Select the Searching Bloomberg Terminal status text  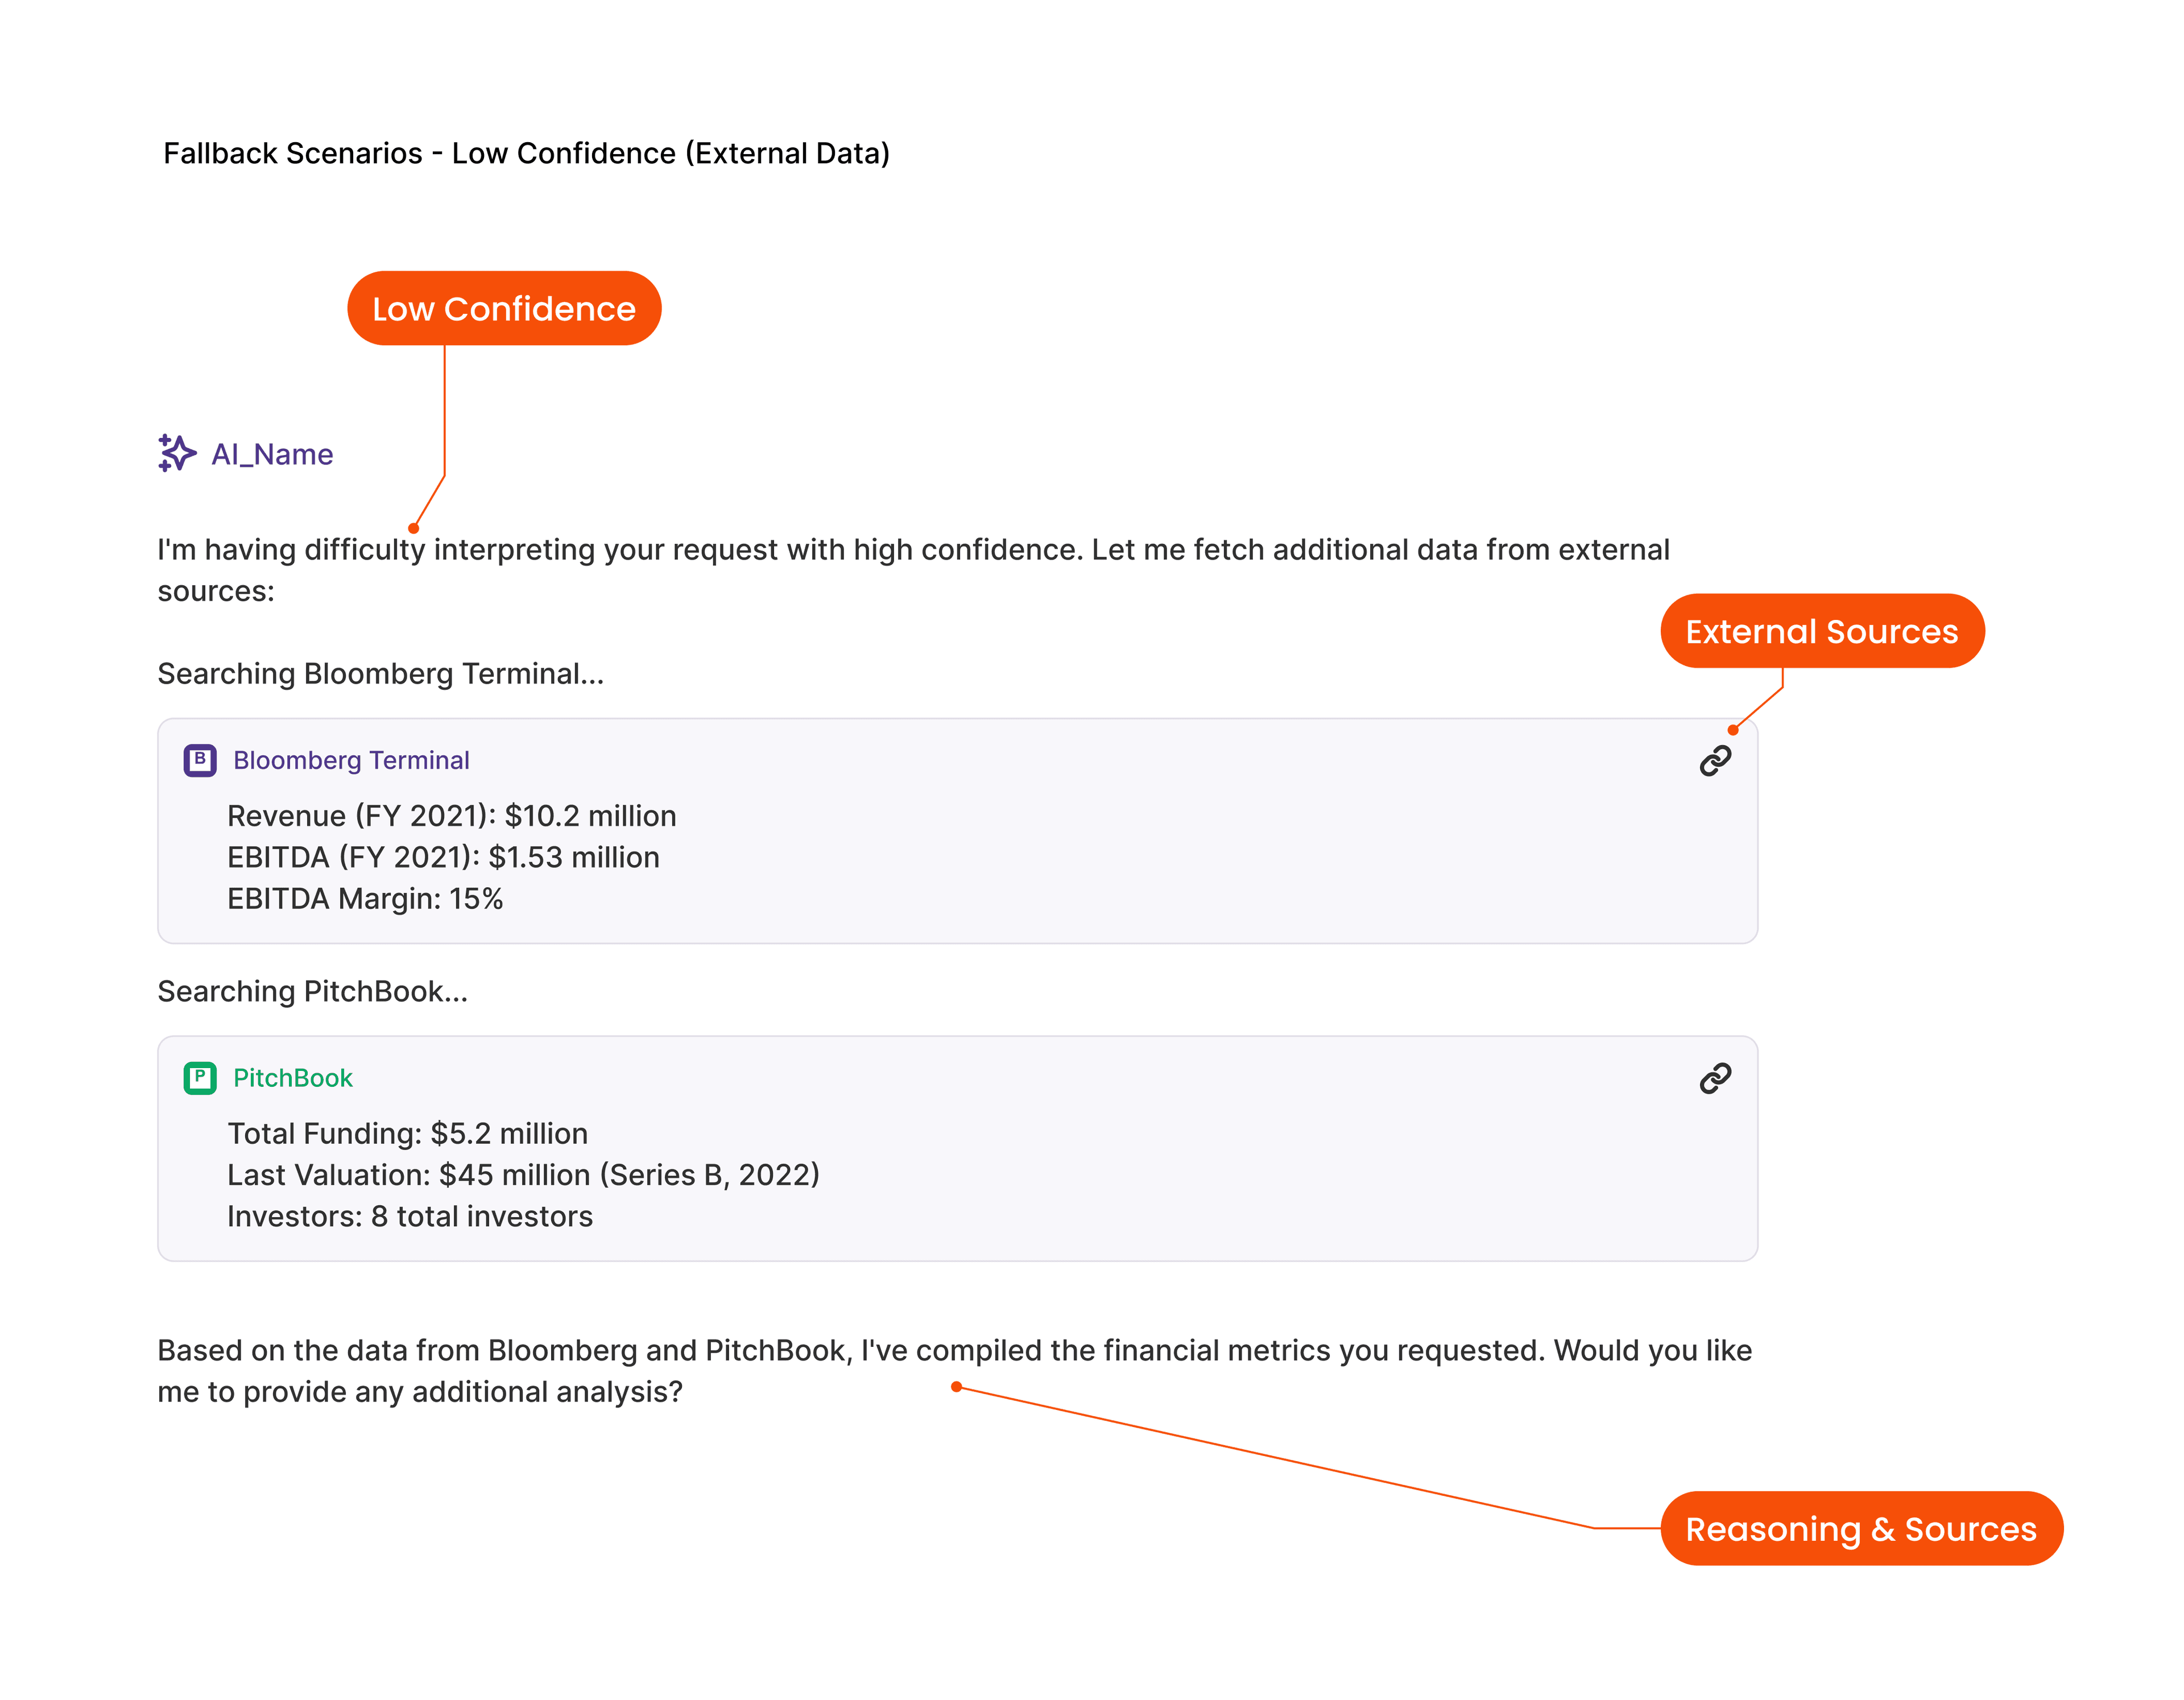[x=380, y=673]
